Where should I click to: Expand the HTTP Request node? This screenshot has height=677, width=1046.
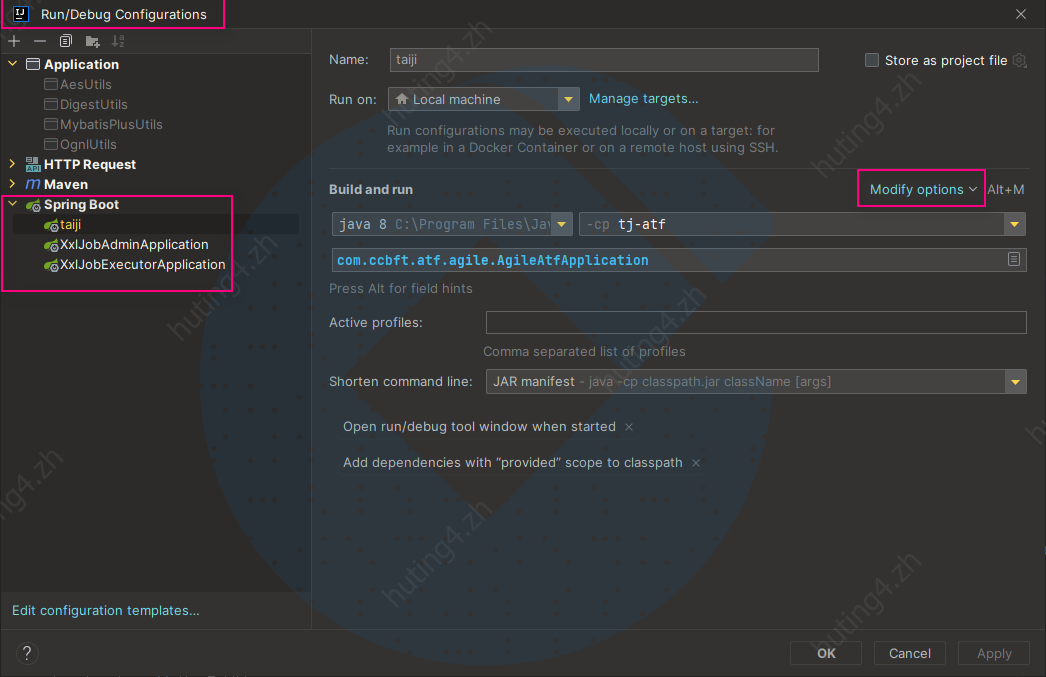coord(13,163)
